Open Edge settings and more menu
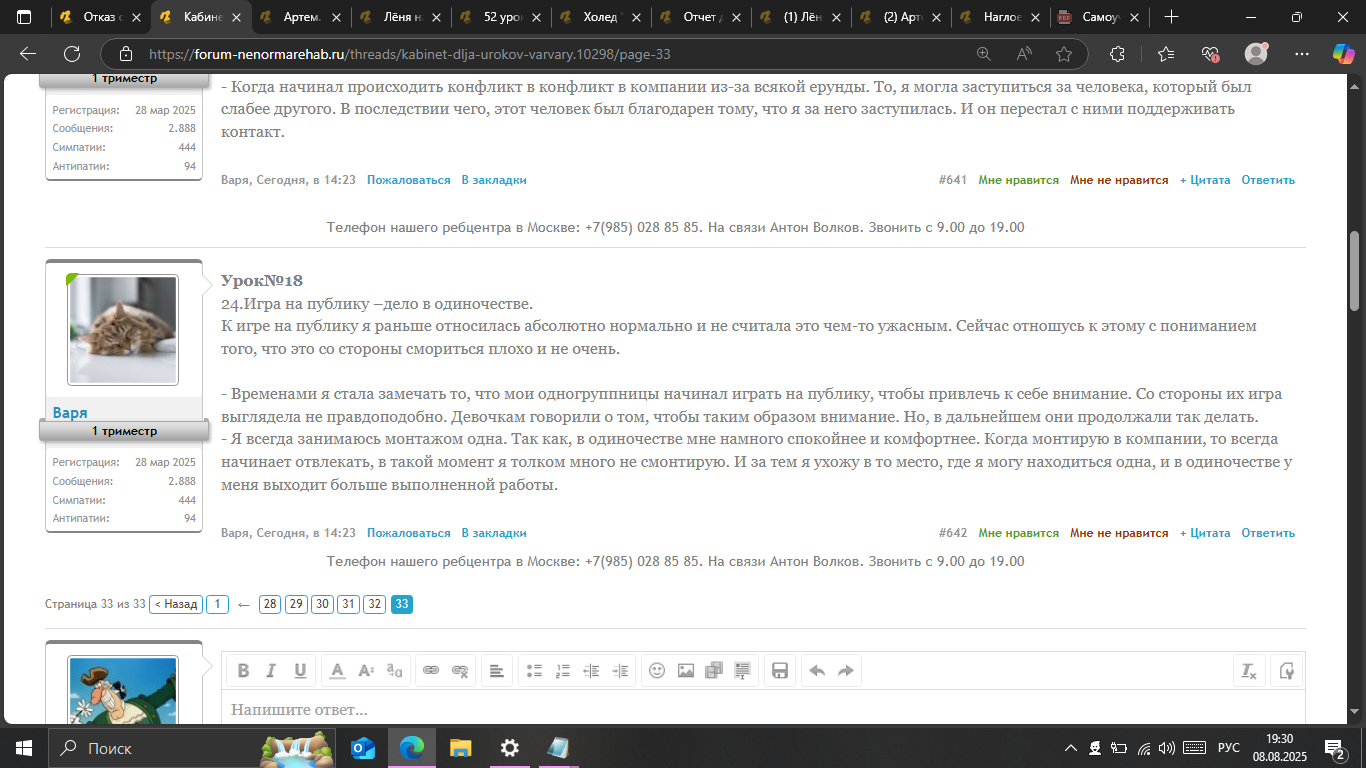 [x=1301, y=54]
